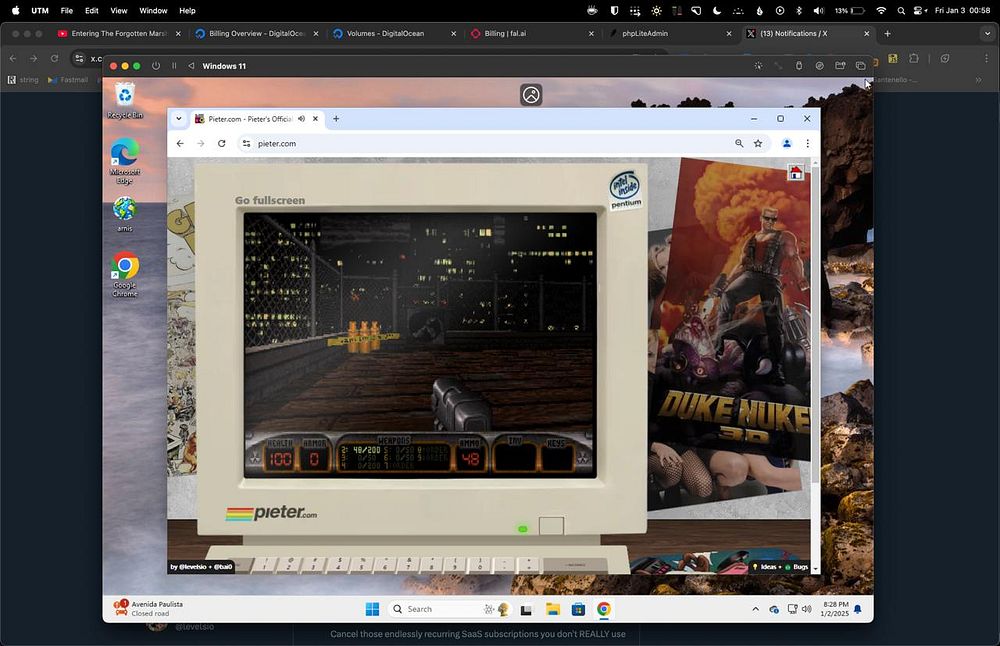Switch to Volumes - DigitalOcean tab
The width and height of the screenshot is (1000, 646).
[395, 33]
